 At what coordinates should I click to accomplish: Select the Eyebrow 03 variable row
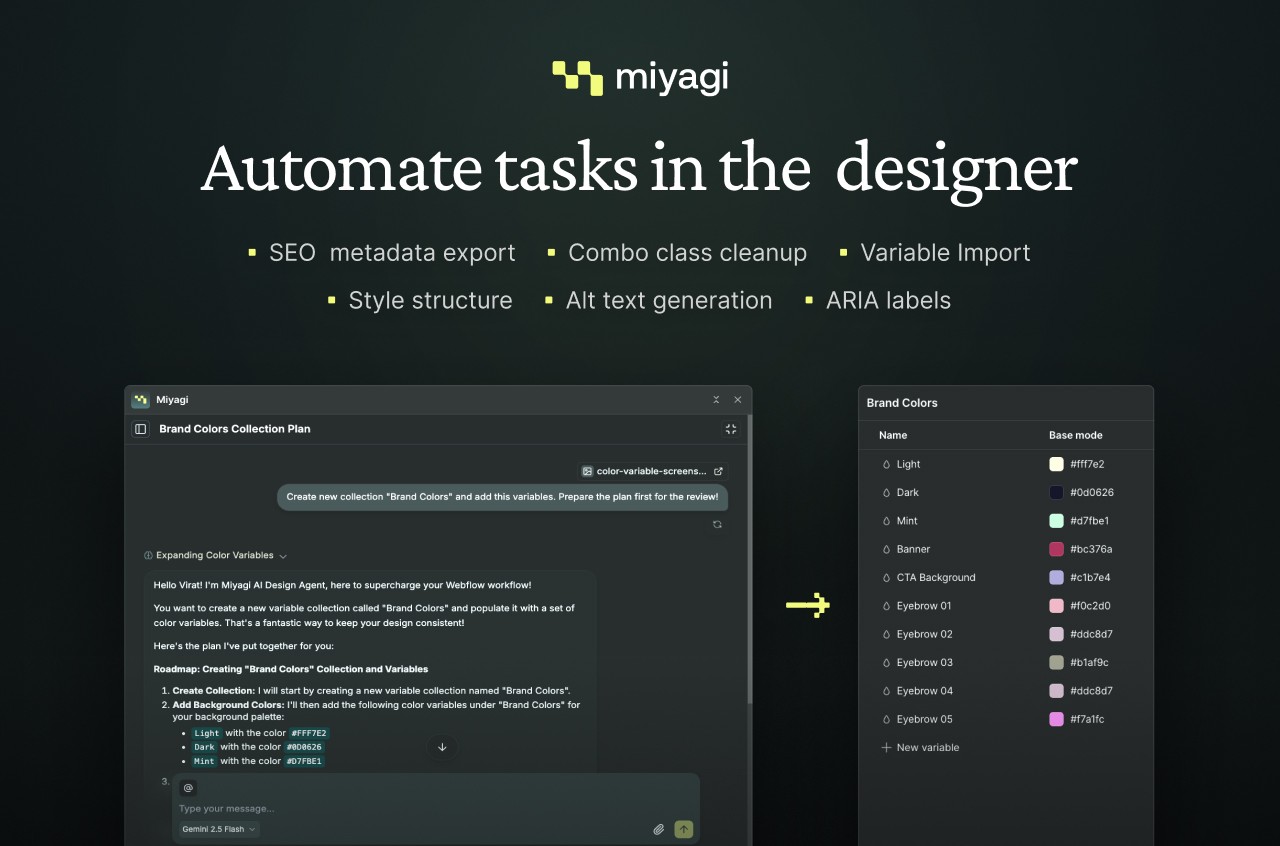[1006, 662]
